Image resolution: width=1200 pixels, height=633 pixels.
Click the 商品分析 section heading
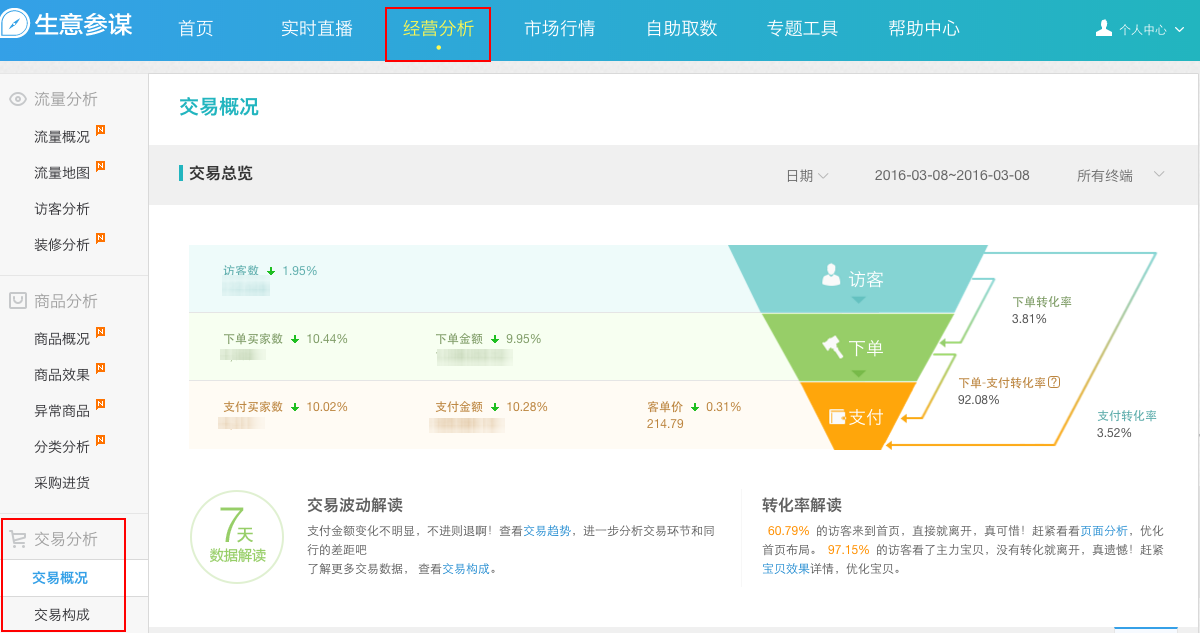pos(66,301)
